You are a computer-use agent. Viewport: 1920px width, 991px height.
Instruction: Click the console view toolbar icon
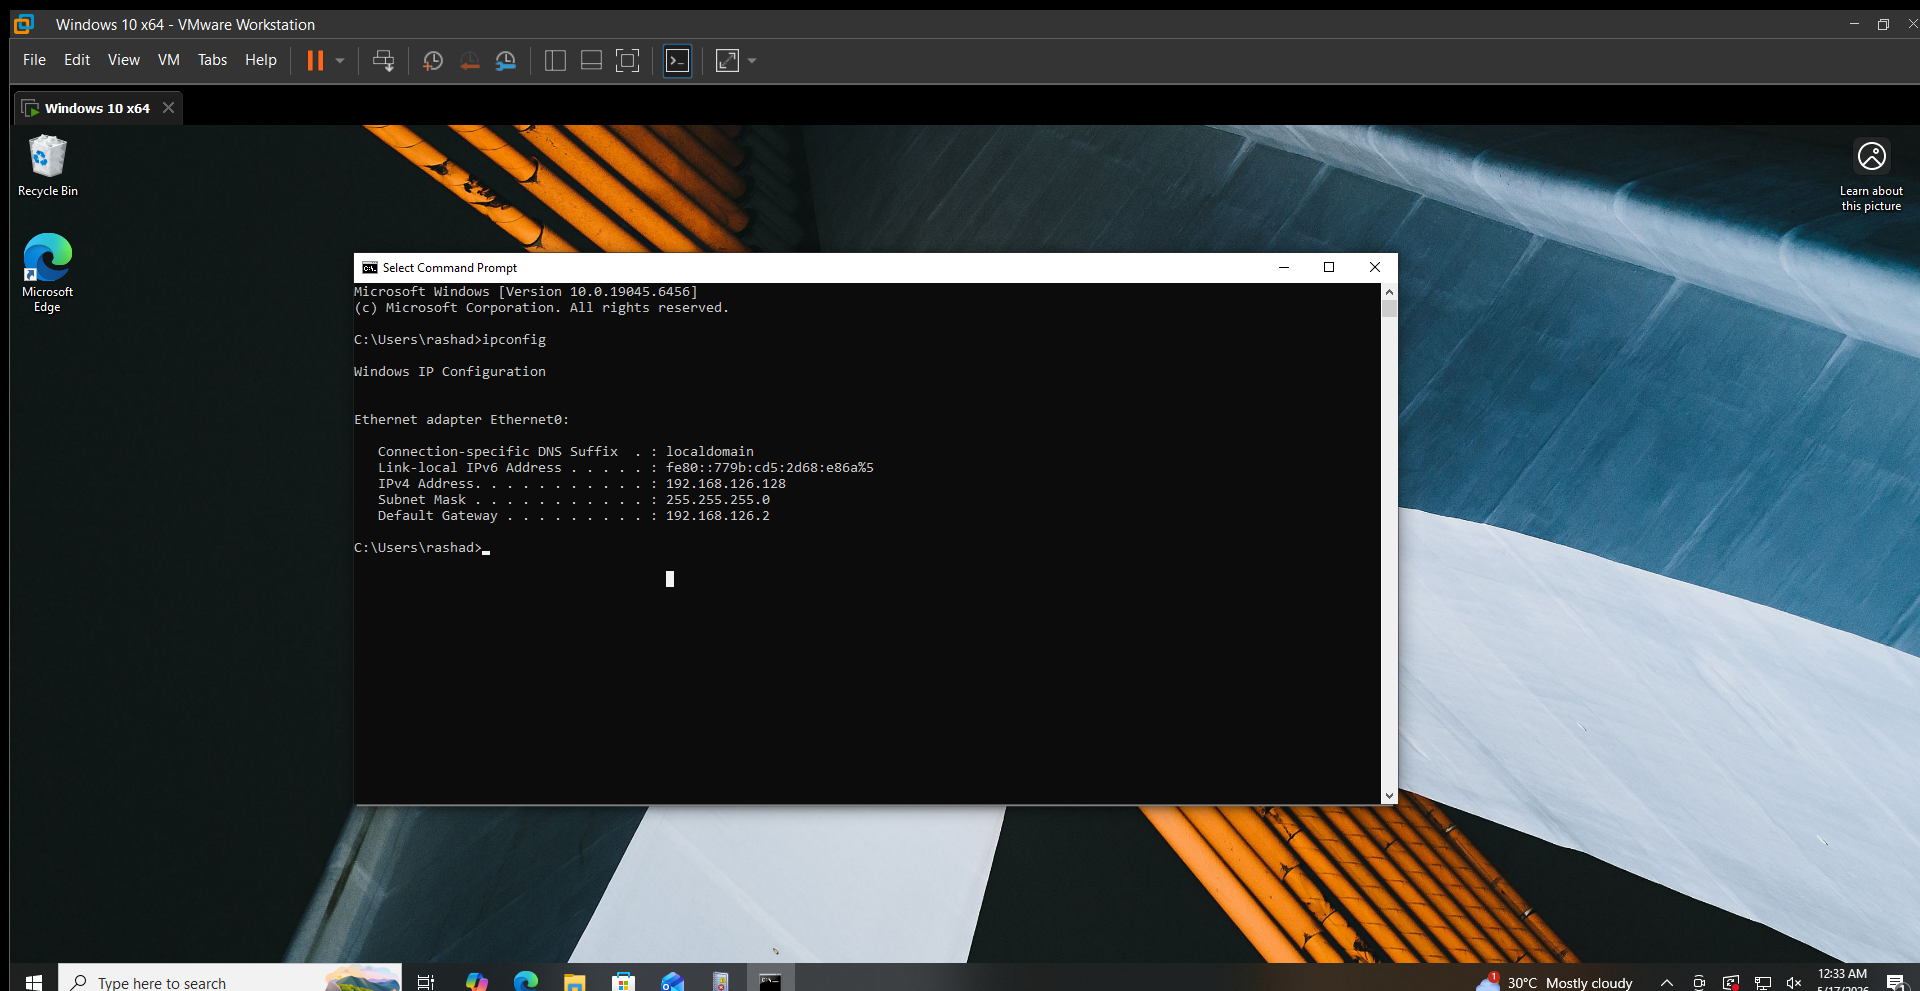pyautogui.click(x=677, y=61)
